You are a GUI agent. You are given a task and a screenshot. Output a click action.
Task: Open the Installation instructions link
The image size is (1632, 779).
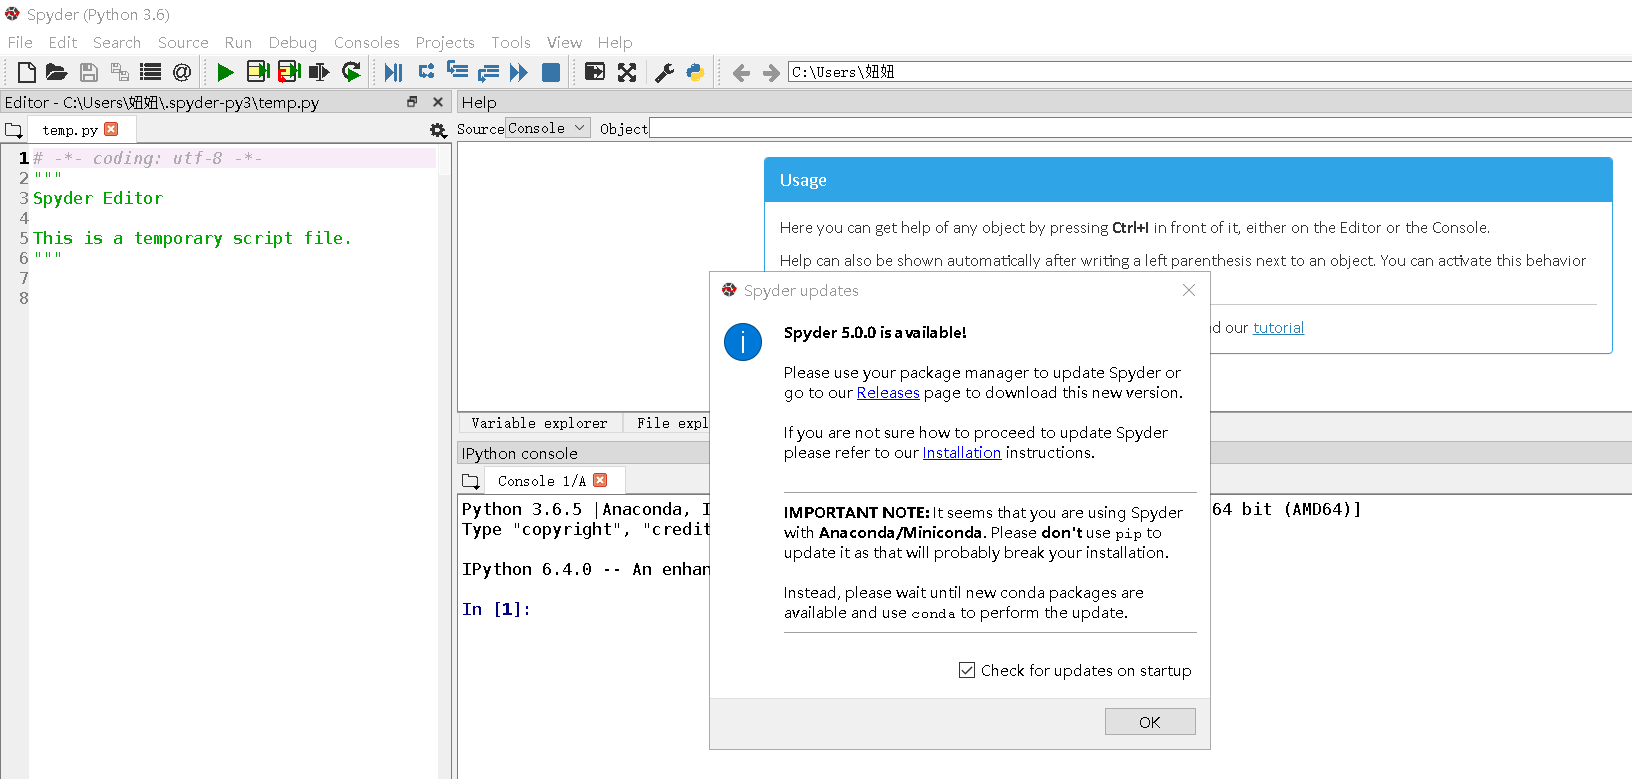[961, 453]
